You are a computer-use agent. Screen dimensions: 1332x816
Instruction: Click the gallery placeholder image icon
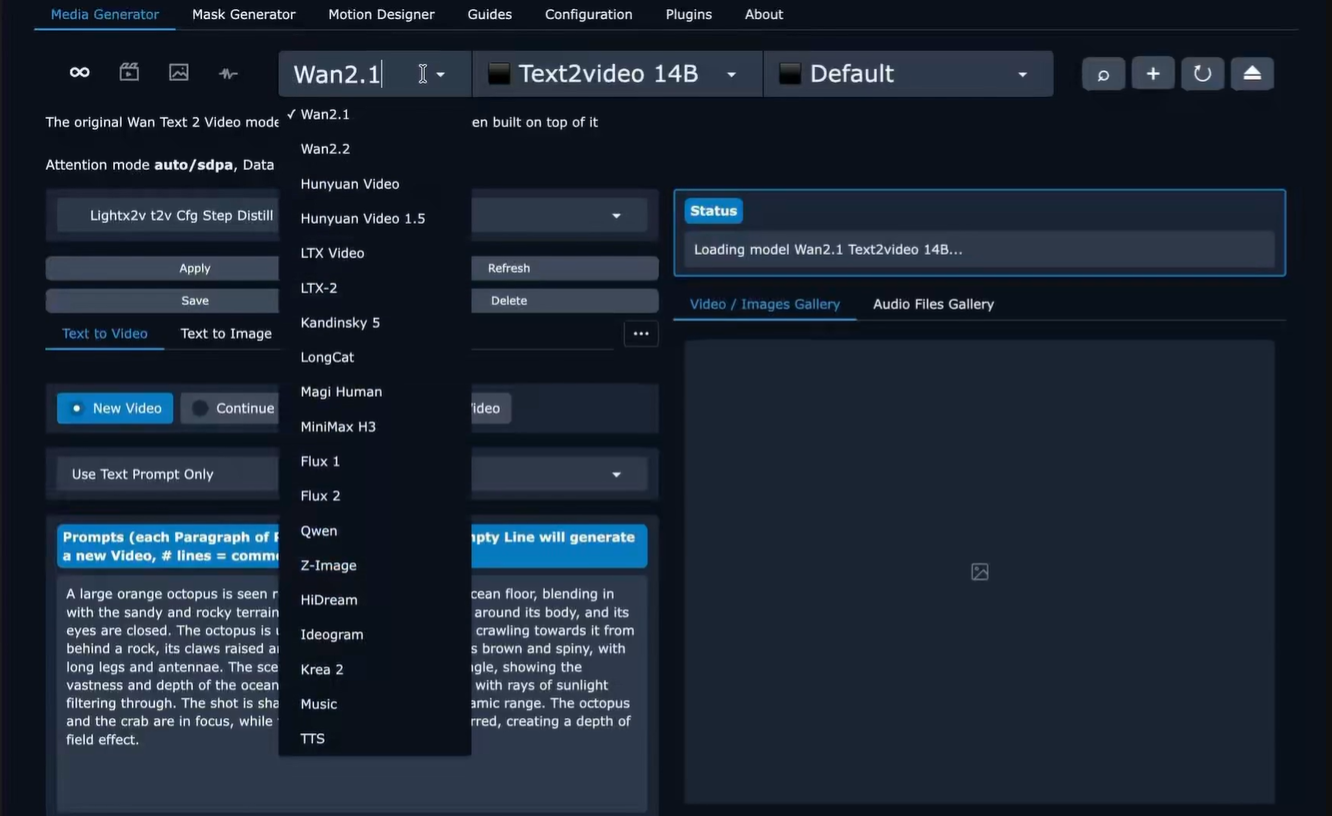[980, 572]
